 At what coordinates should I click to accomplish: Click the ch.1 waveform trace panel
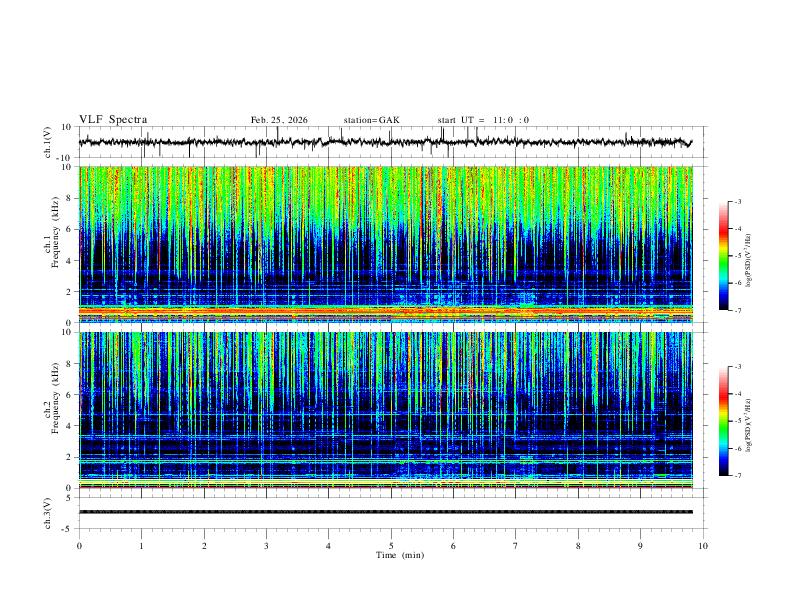click(x=392, y=142)
